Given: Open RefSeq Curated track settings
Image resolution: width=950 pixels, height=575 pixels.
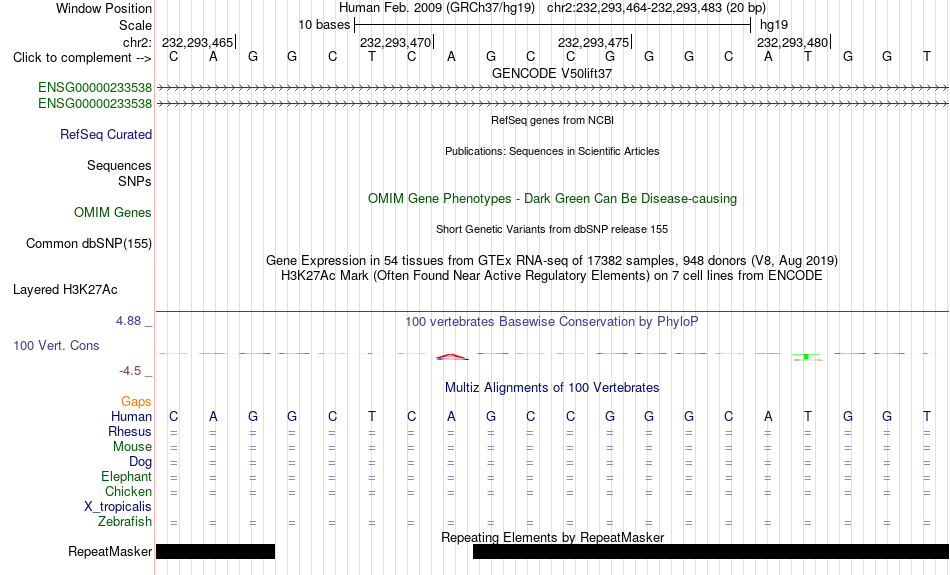Looking at the screenshot, I should pos(105,135).
